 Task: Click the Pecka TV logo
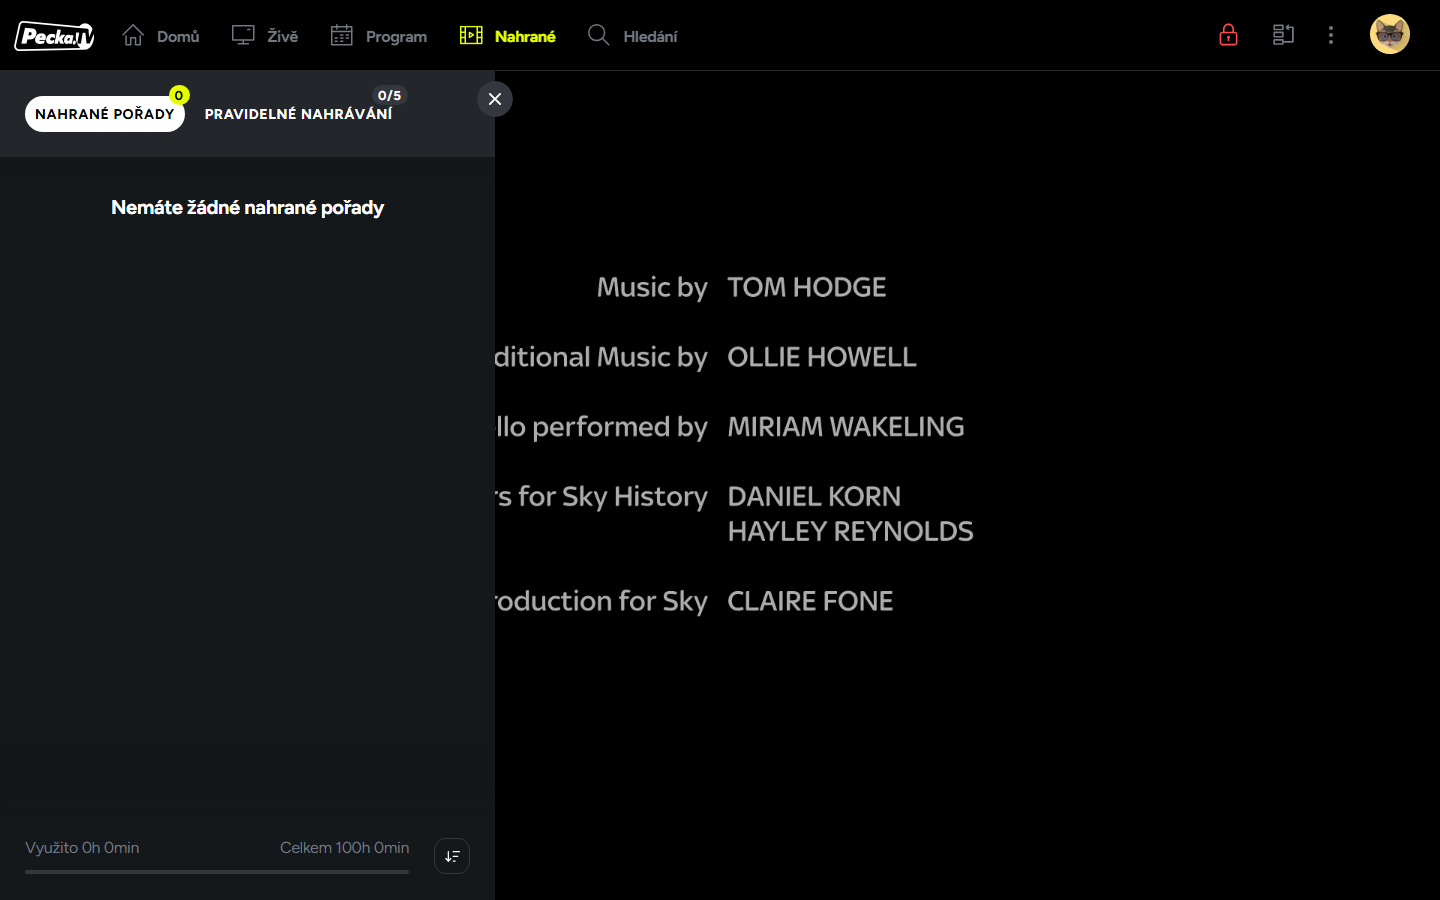coord(55,36)
